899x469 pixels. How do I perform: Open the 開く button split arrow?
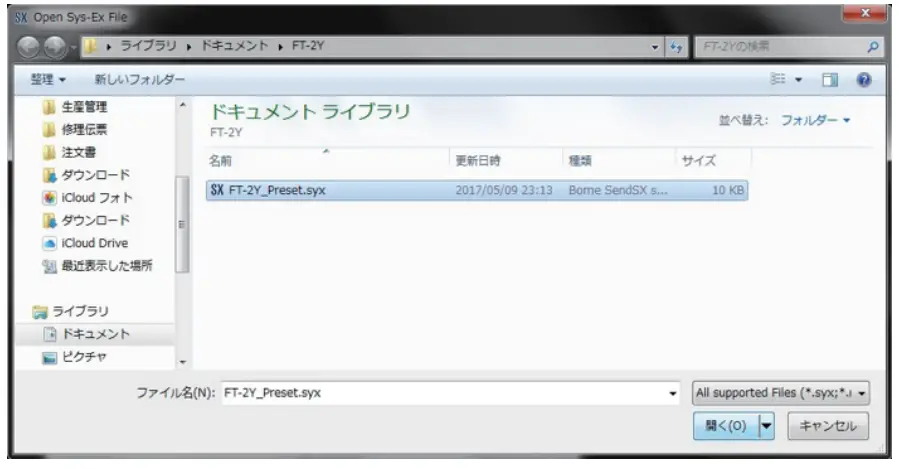767,426
